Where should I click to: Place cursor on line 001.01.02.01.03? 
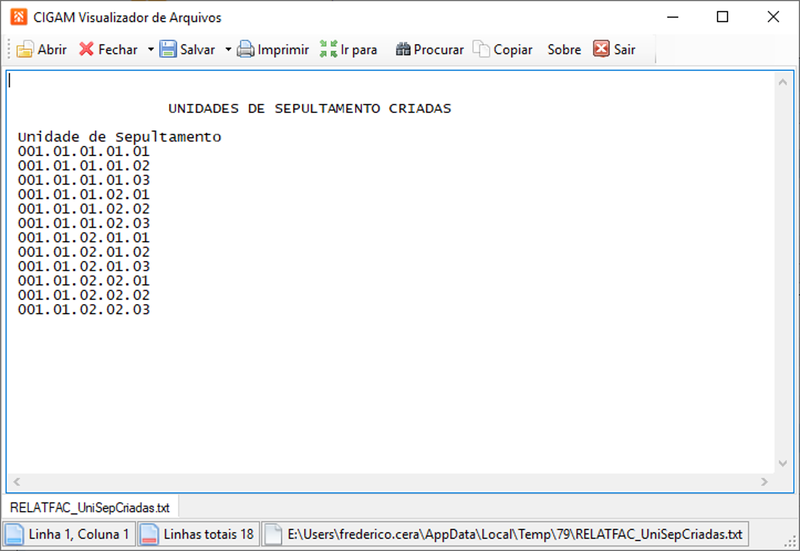point(84,266)
